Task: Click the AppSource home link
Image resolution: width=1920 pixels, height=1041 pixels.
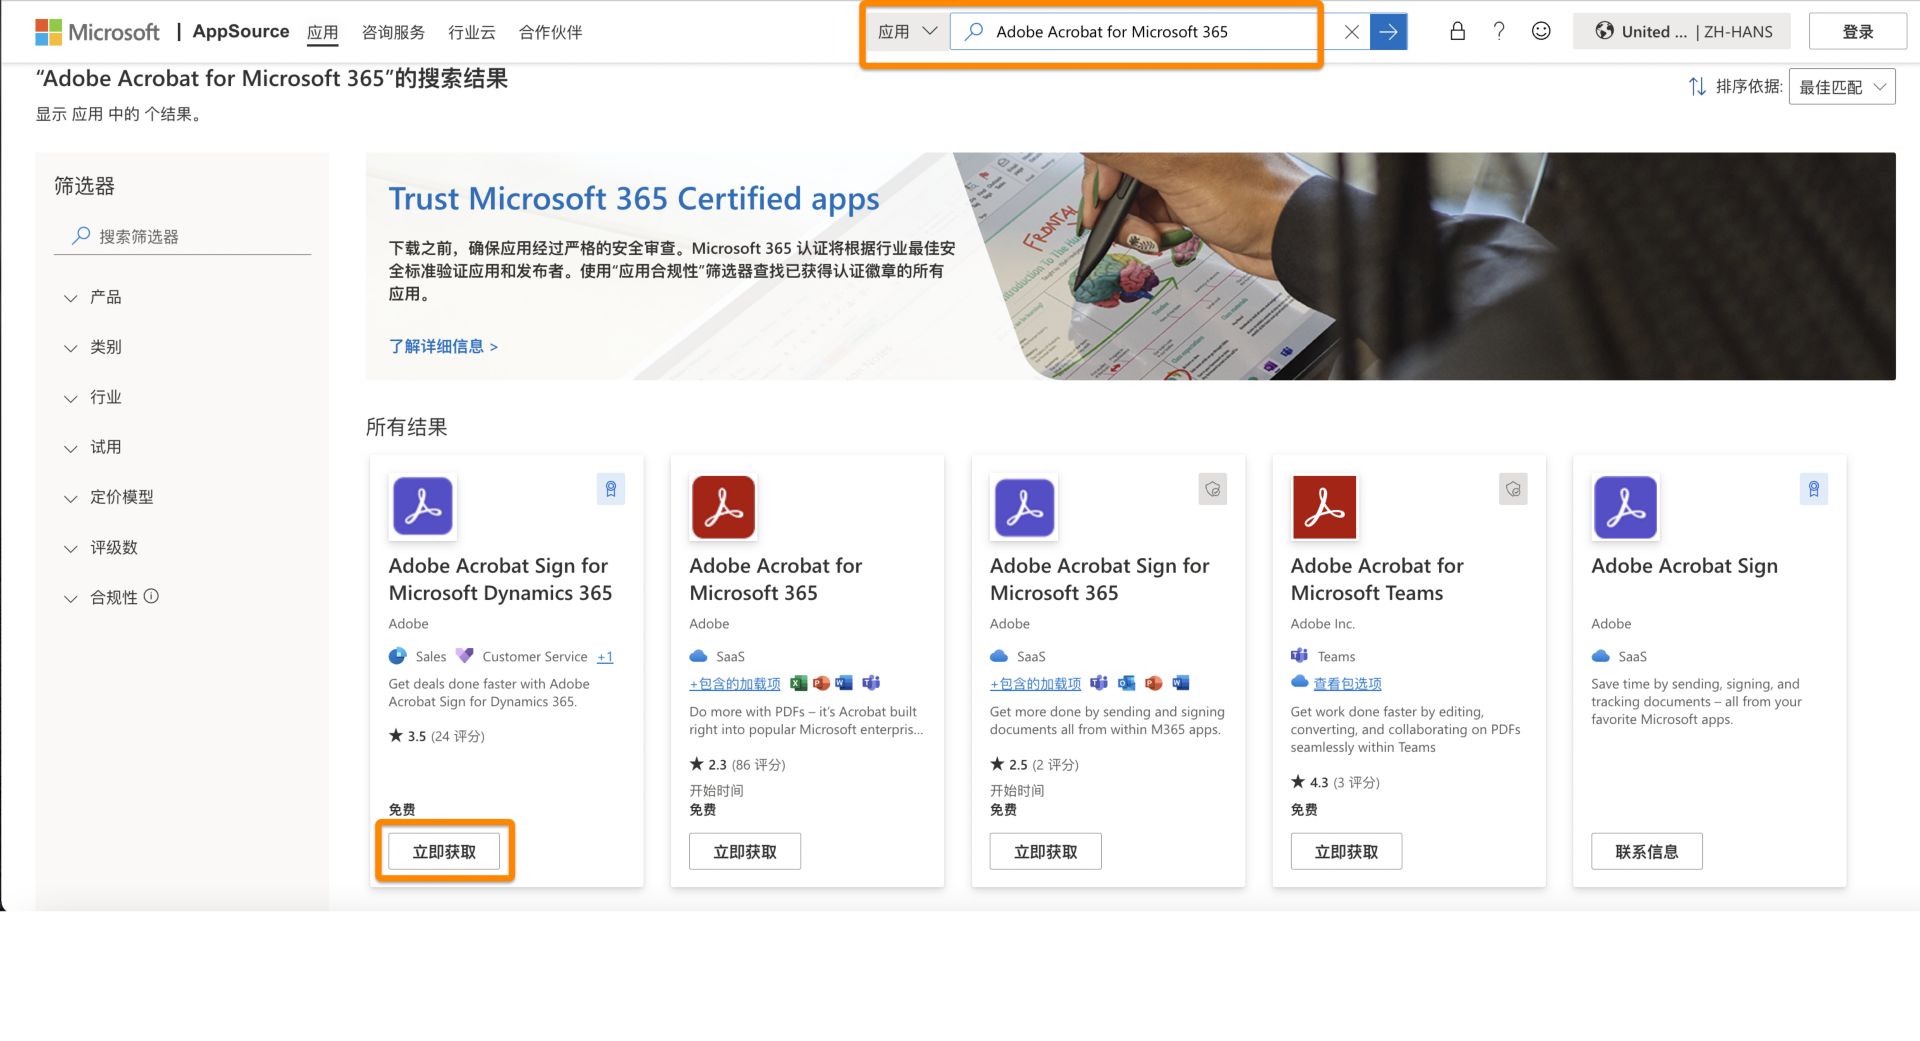Action: click(x=241, y=31)
